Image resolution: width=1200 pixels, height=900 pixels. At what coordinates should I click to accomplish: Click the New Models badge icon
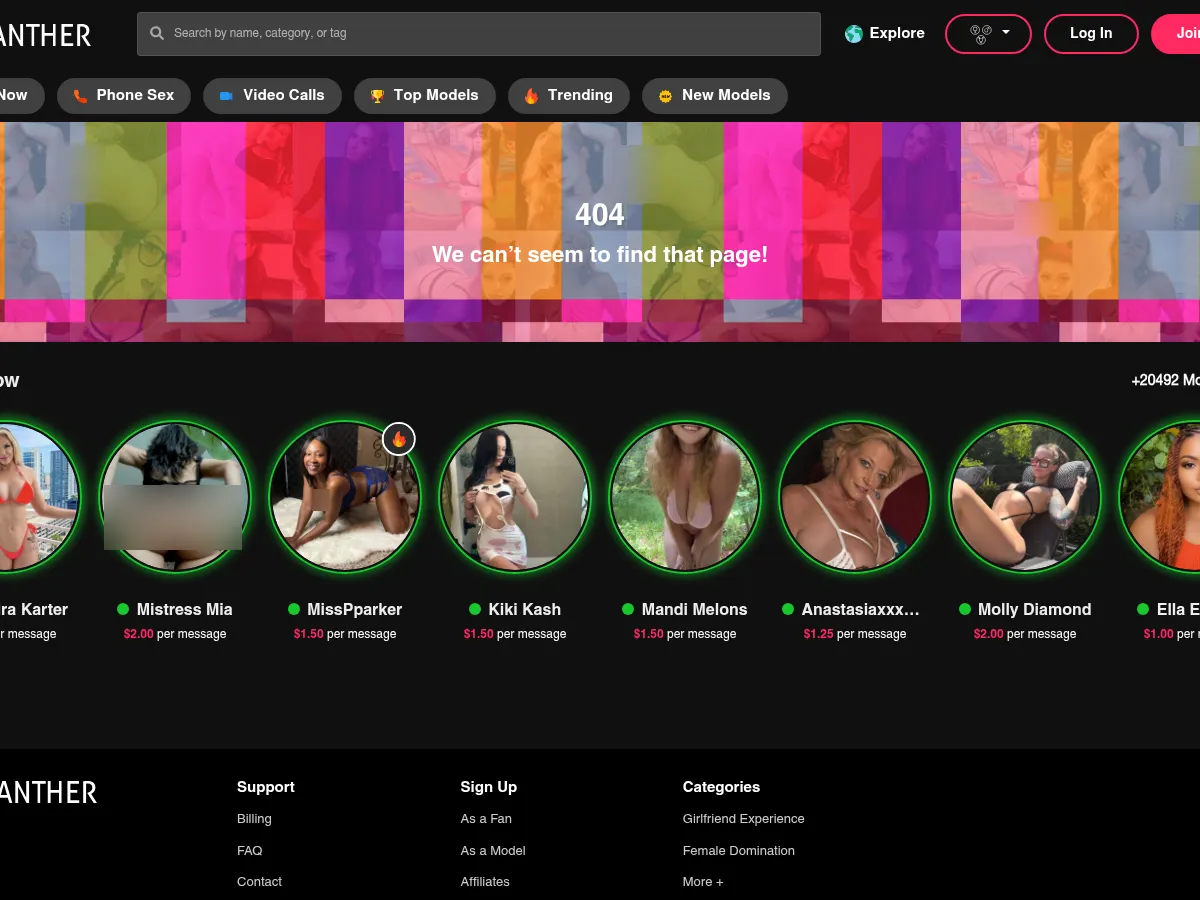[x=665, y=96]
